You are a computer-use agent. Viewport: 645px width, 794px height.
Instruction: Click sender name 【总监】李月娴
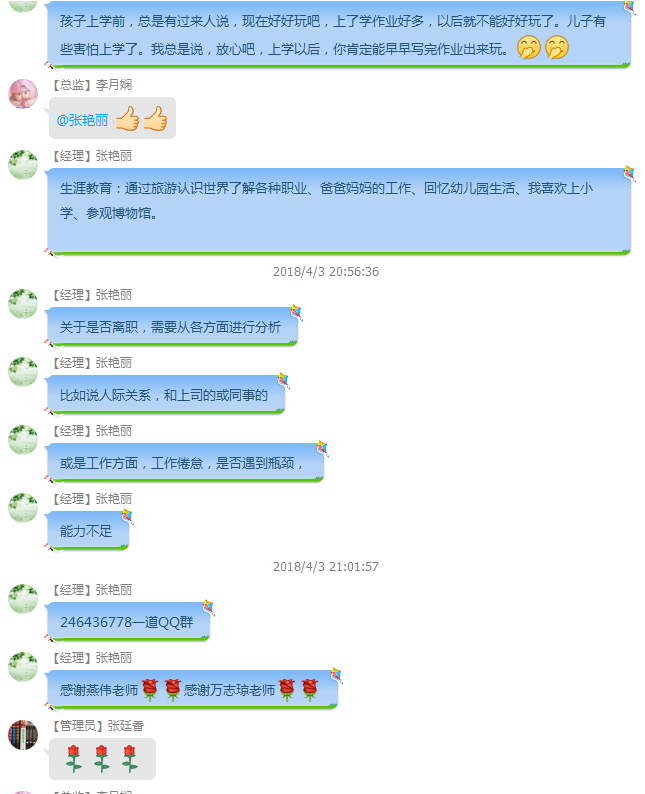92,85
